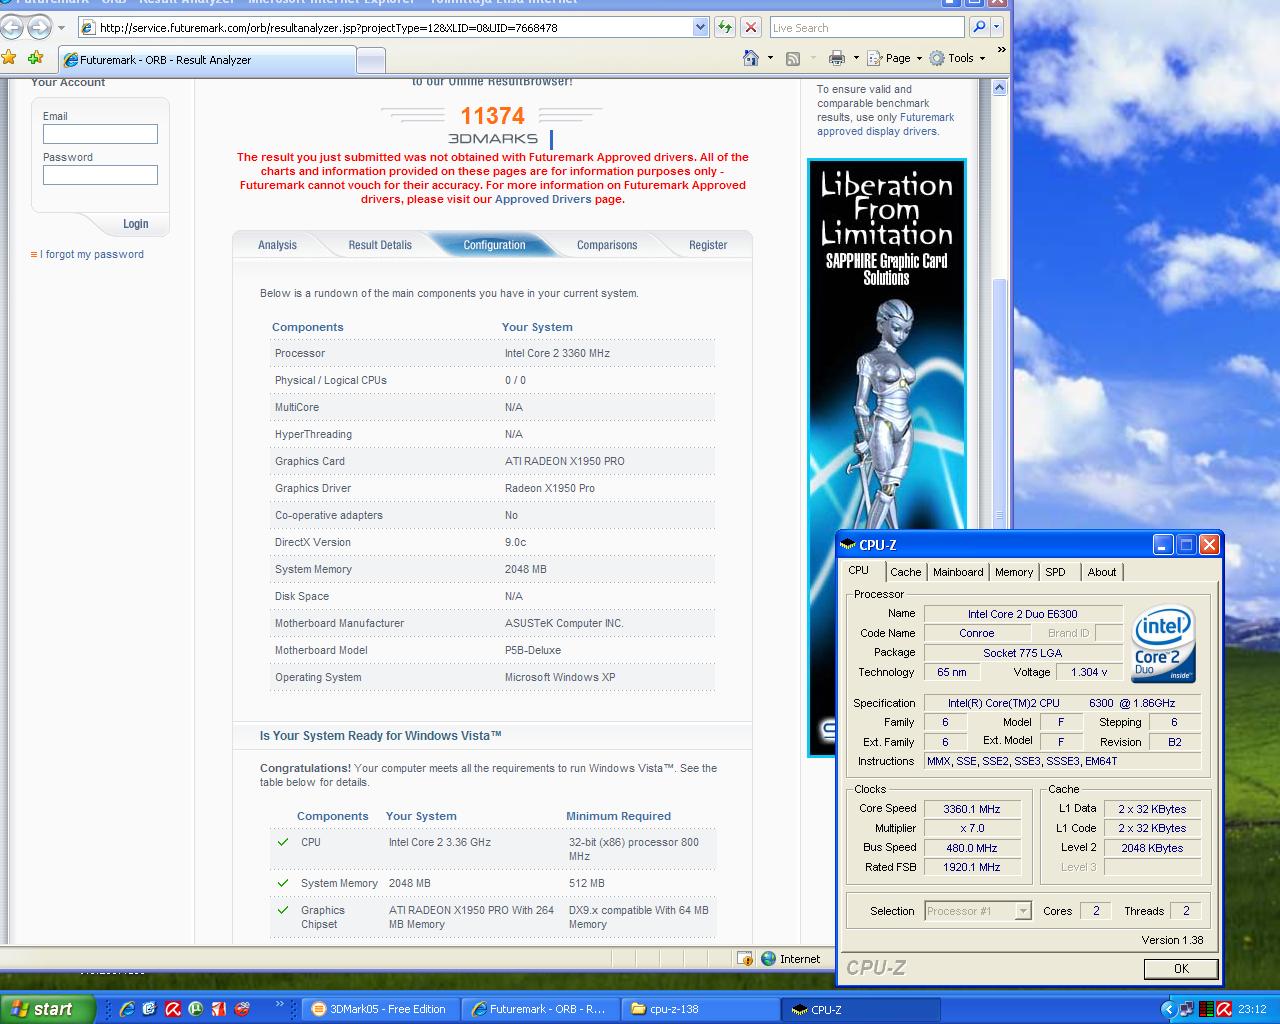Click the Favorites Center star icon

10,58
